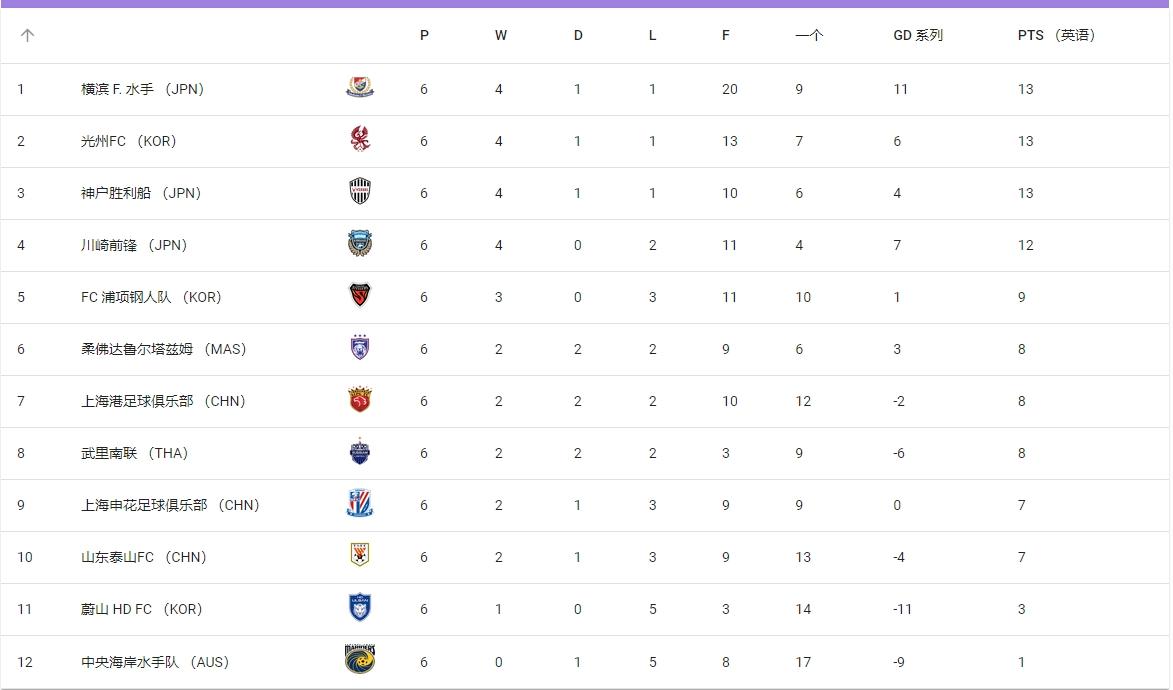The height and width of the screenshot is (690, 1173).
Task: Click the 中央海岸水手队 club crest
Action: coord(360,659)
